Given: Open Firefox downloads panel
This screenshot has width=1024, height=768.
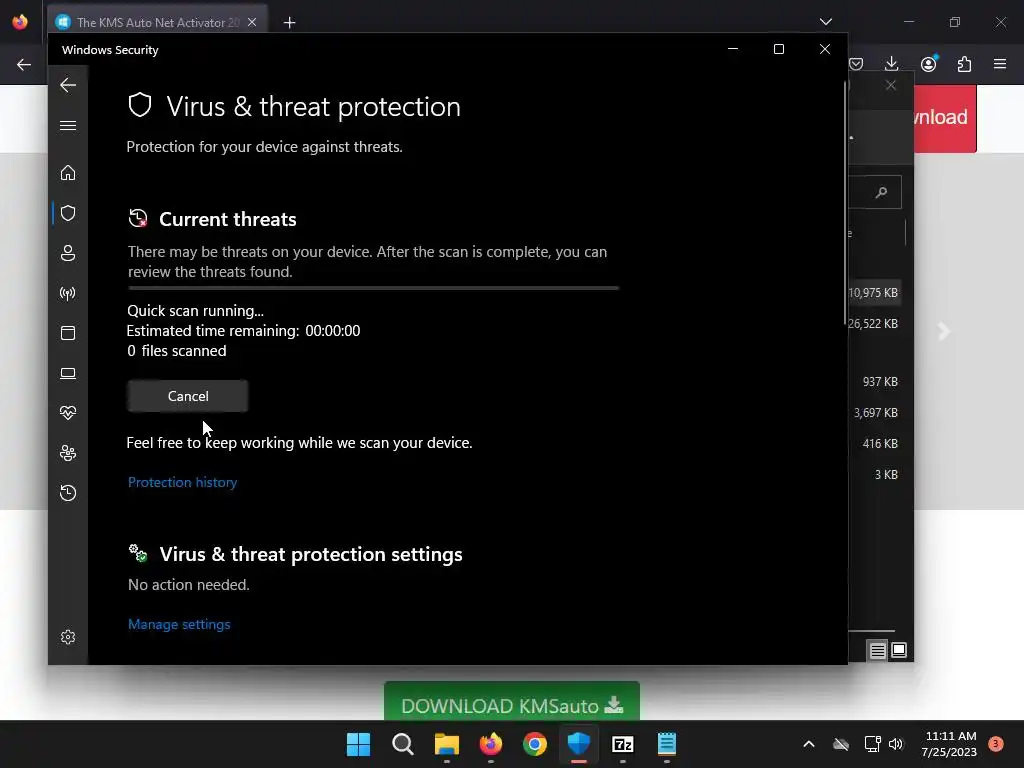Looking at the screenshot, I should 891,64.
